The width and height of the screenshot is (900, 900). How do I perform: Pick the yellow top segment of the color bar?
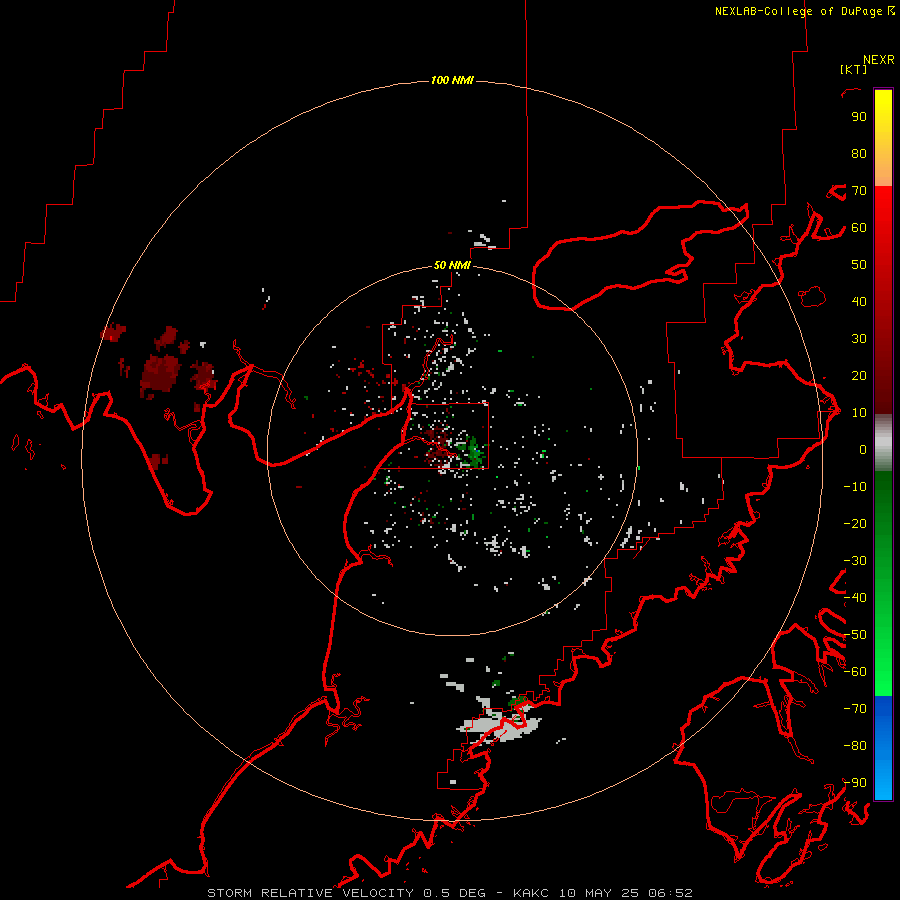tap(883, 123)
